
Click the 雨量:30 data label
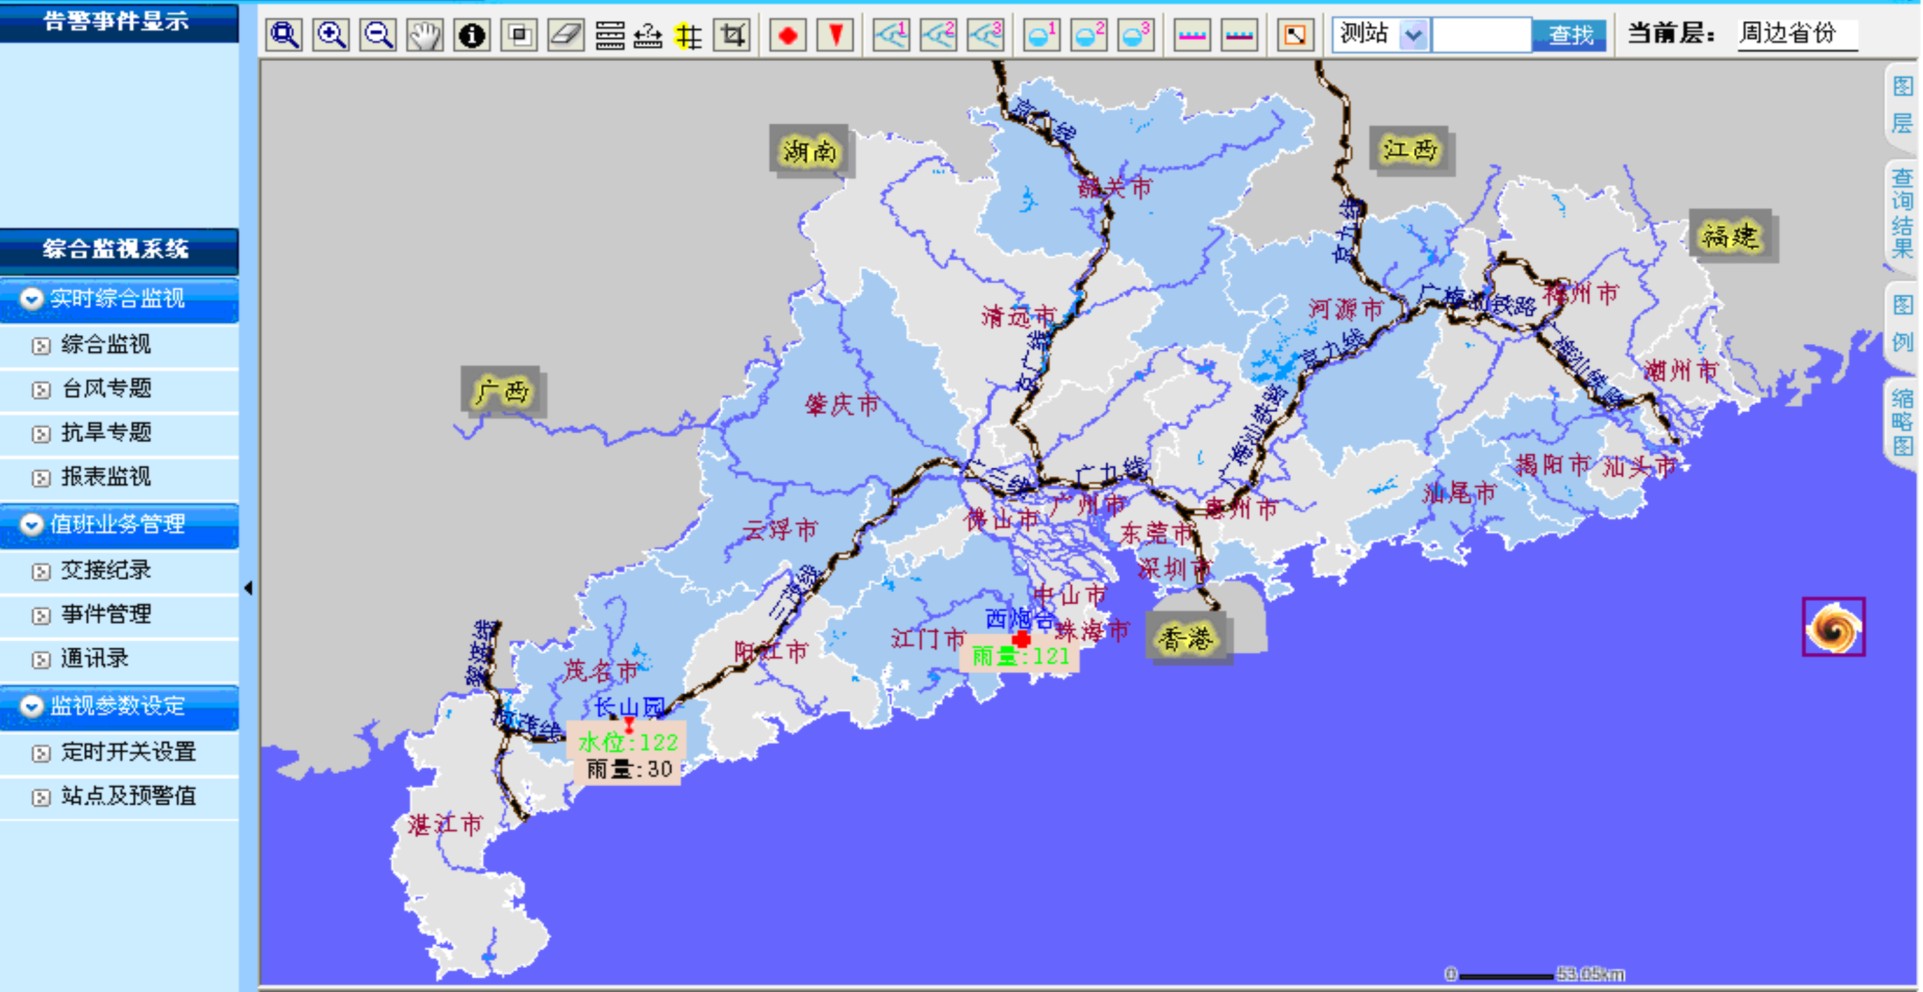tap(629, 769)
